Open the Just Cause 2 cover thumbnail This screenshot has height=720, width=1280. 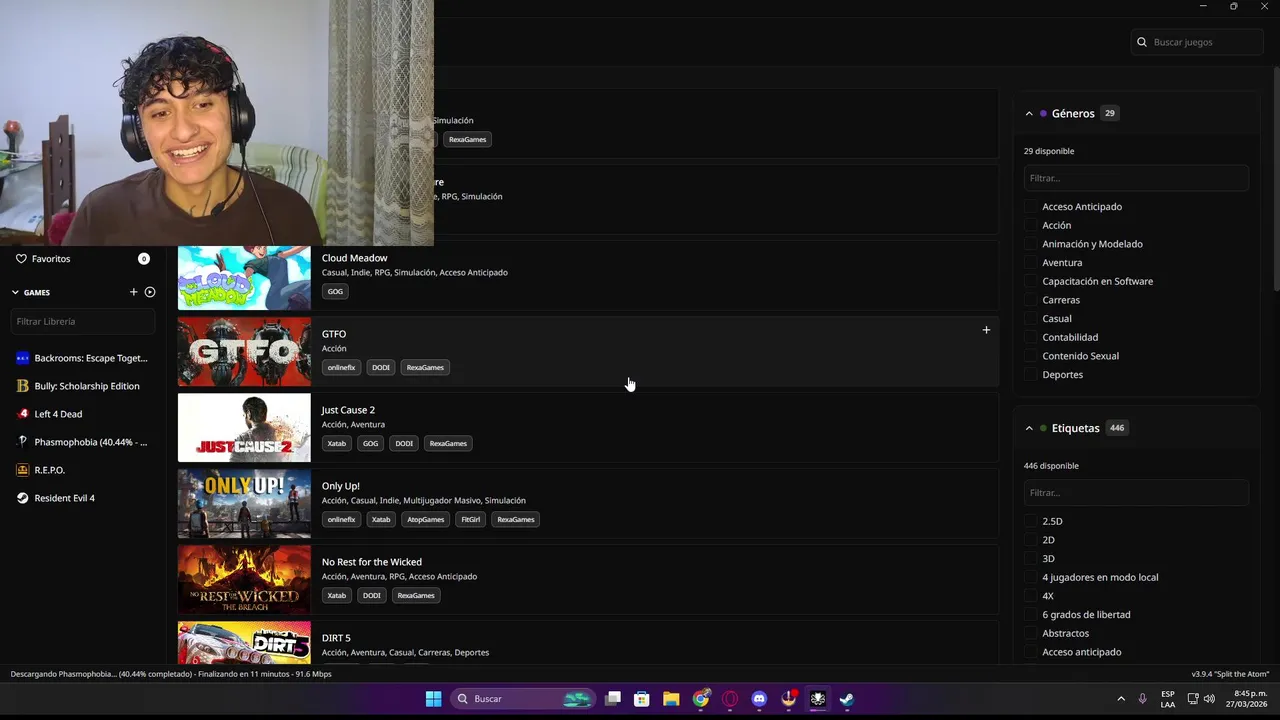click(x=244, y=428)
